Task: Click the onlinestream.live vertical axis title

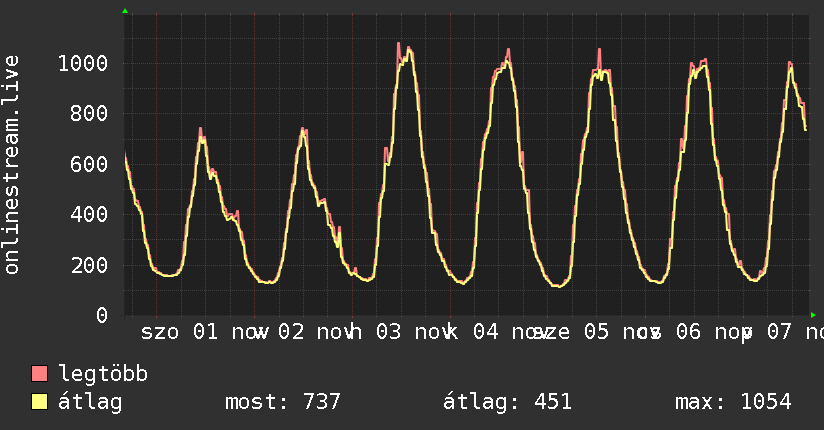Action: click(11, 165)
